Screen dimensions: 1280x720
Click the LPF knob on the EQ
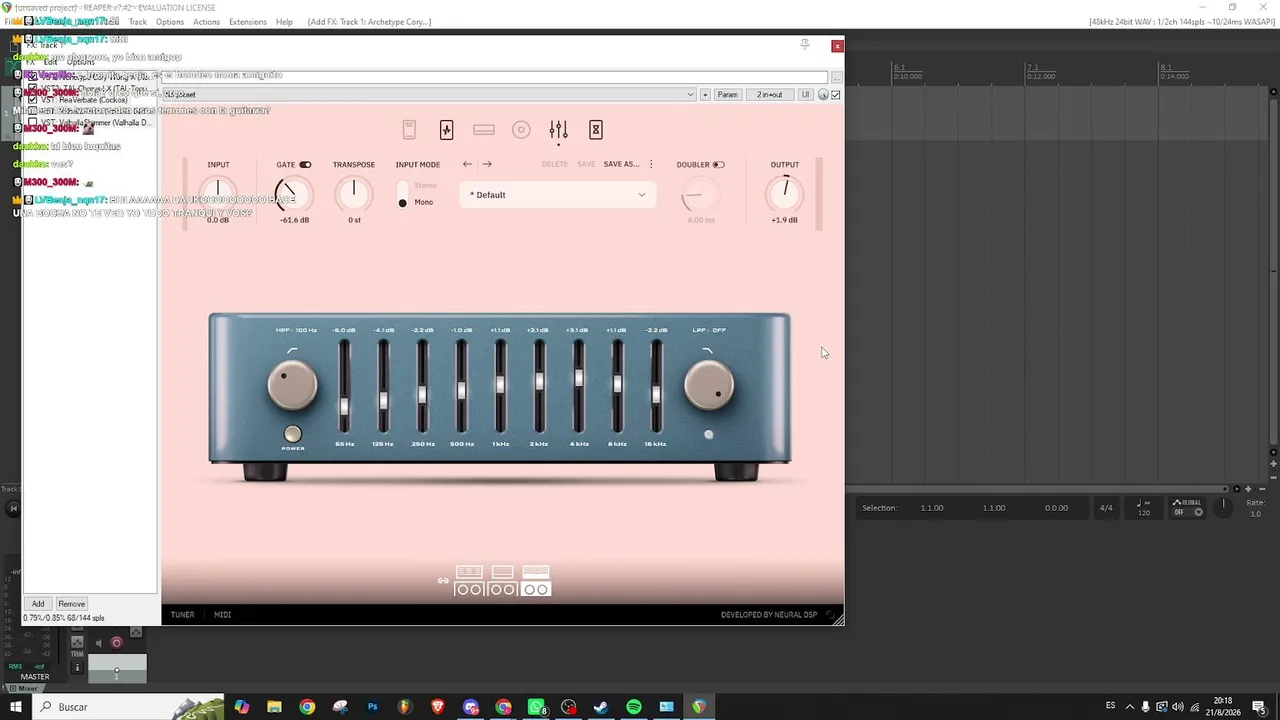709,385
